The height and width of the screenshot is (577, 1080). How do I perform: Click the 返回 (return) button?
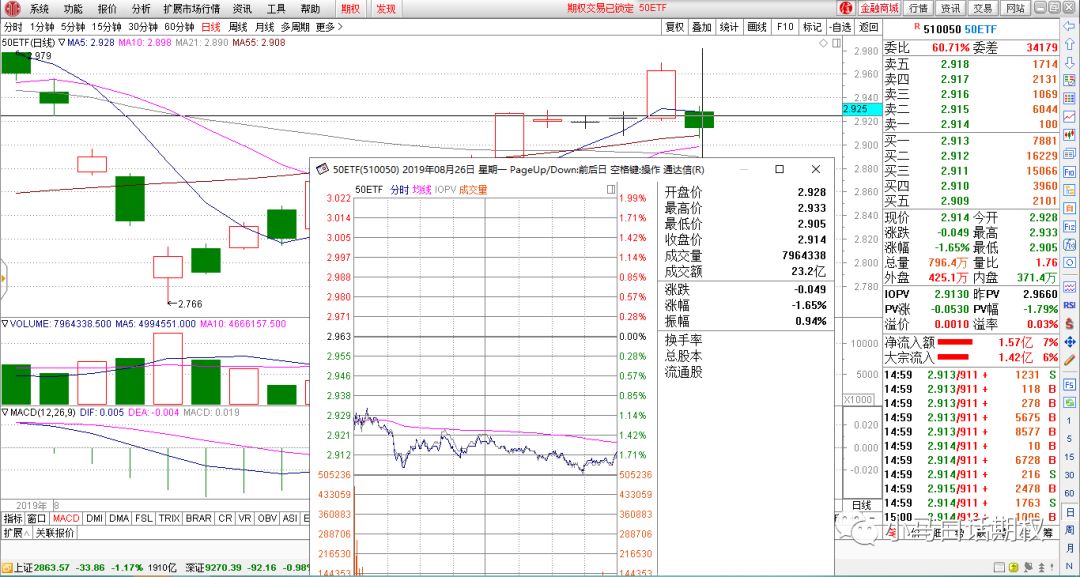coord(870,27)
